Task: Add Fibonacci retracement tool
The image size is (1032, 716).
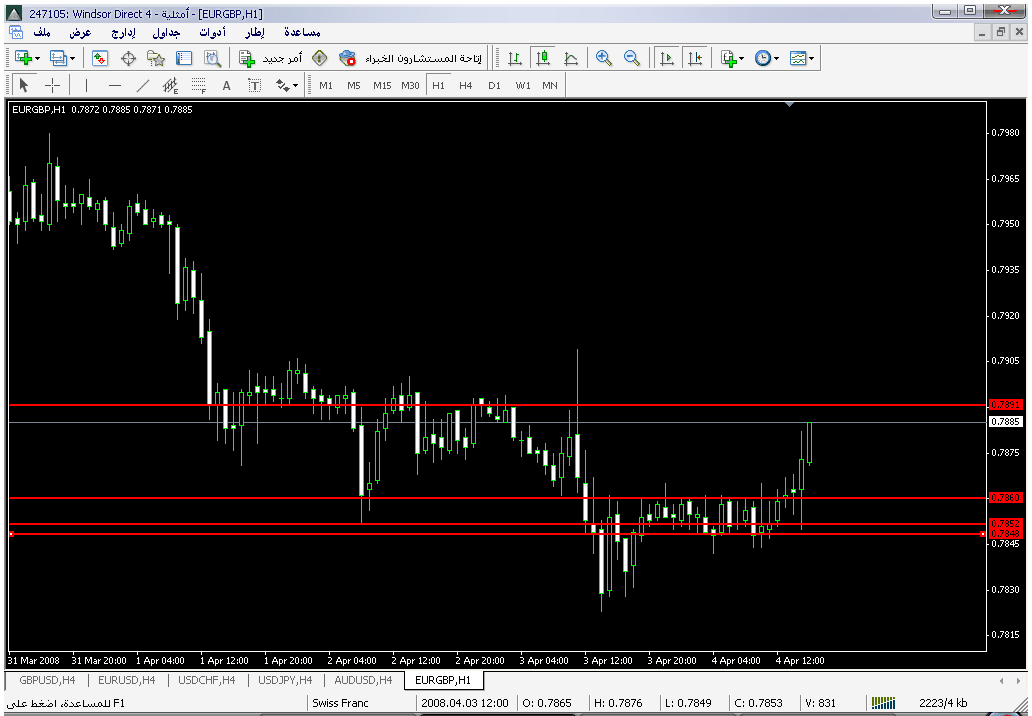Action: 198,86
